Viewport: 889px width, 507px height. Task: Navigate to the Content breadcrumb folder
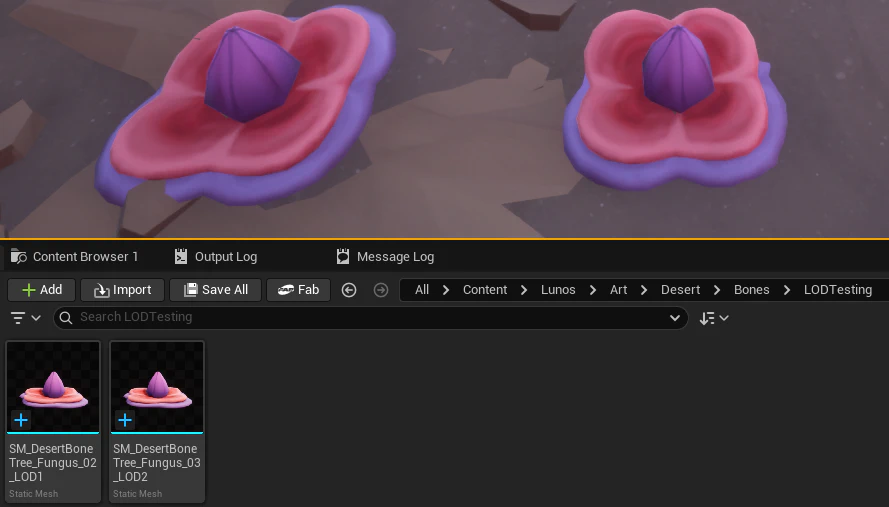click(485, 290)
